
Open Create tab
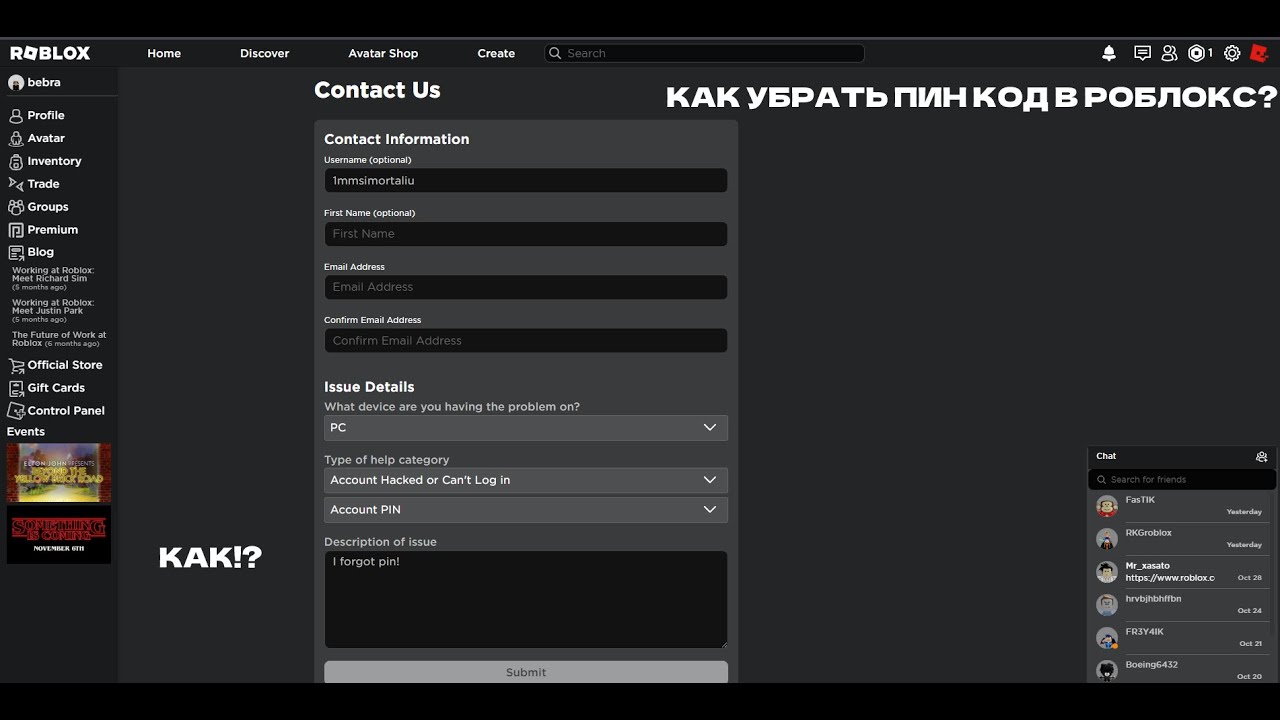[496, 53]
